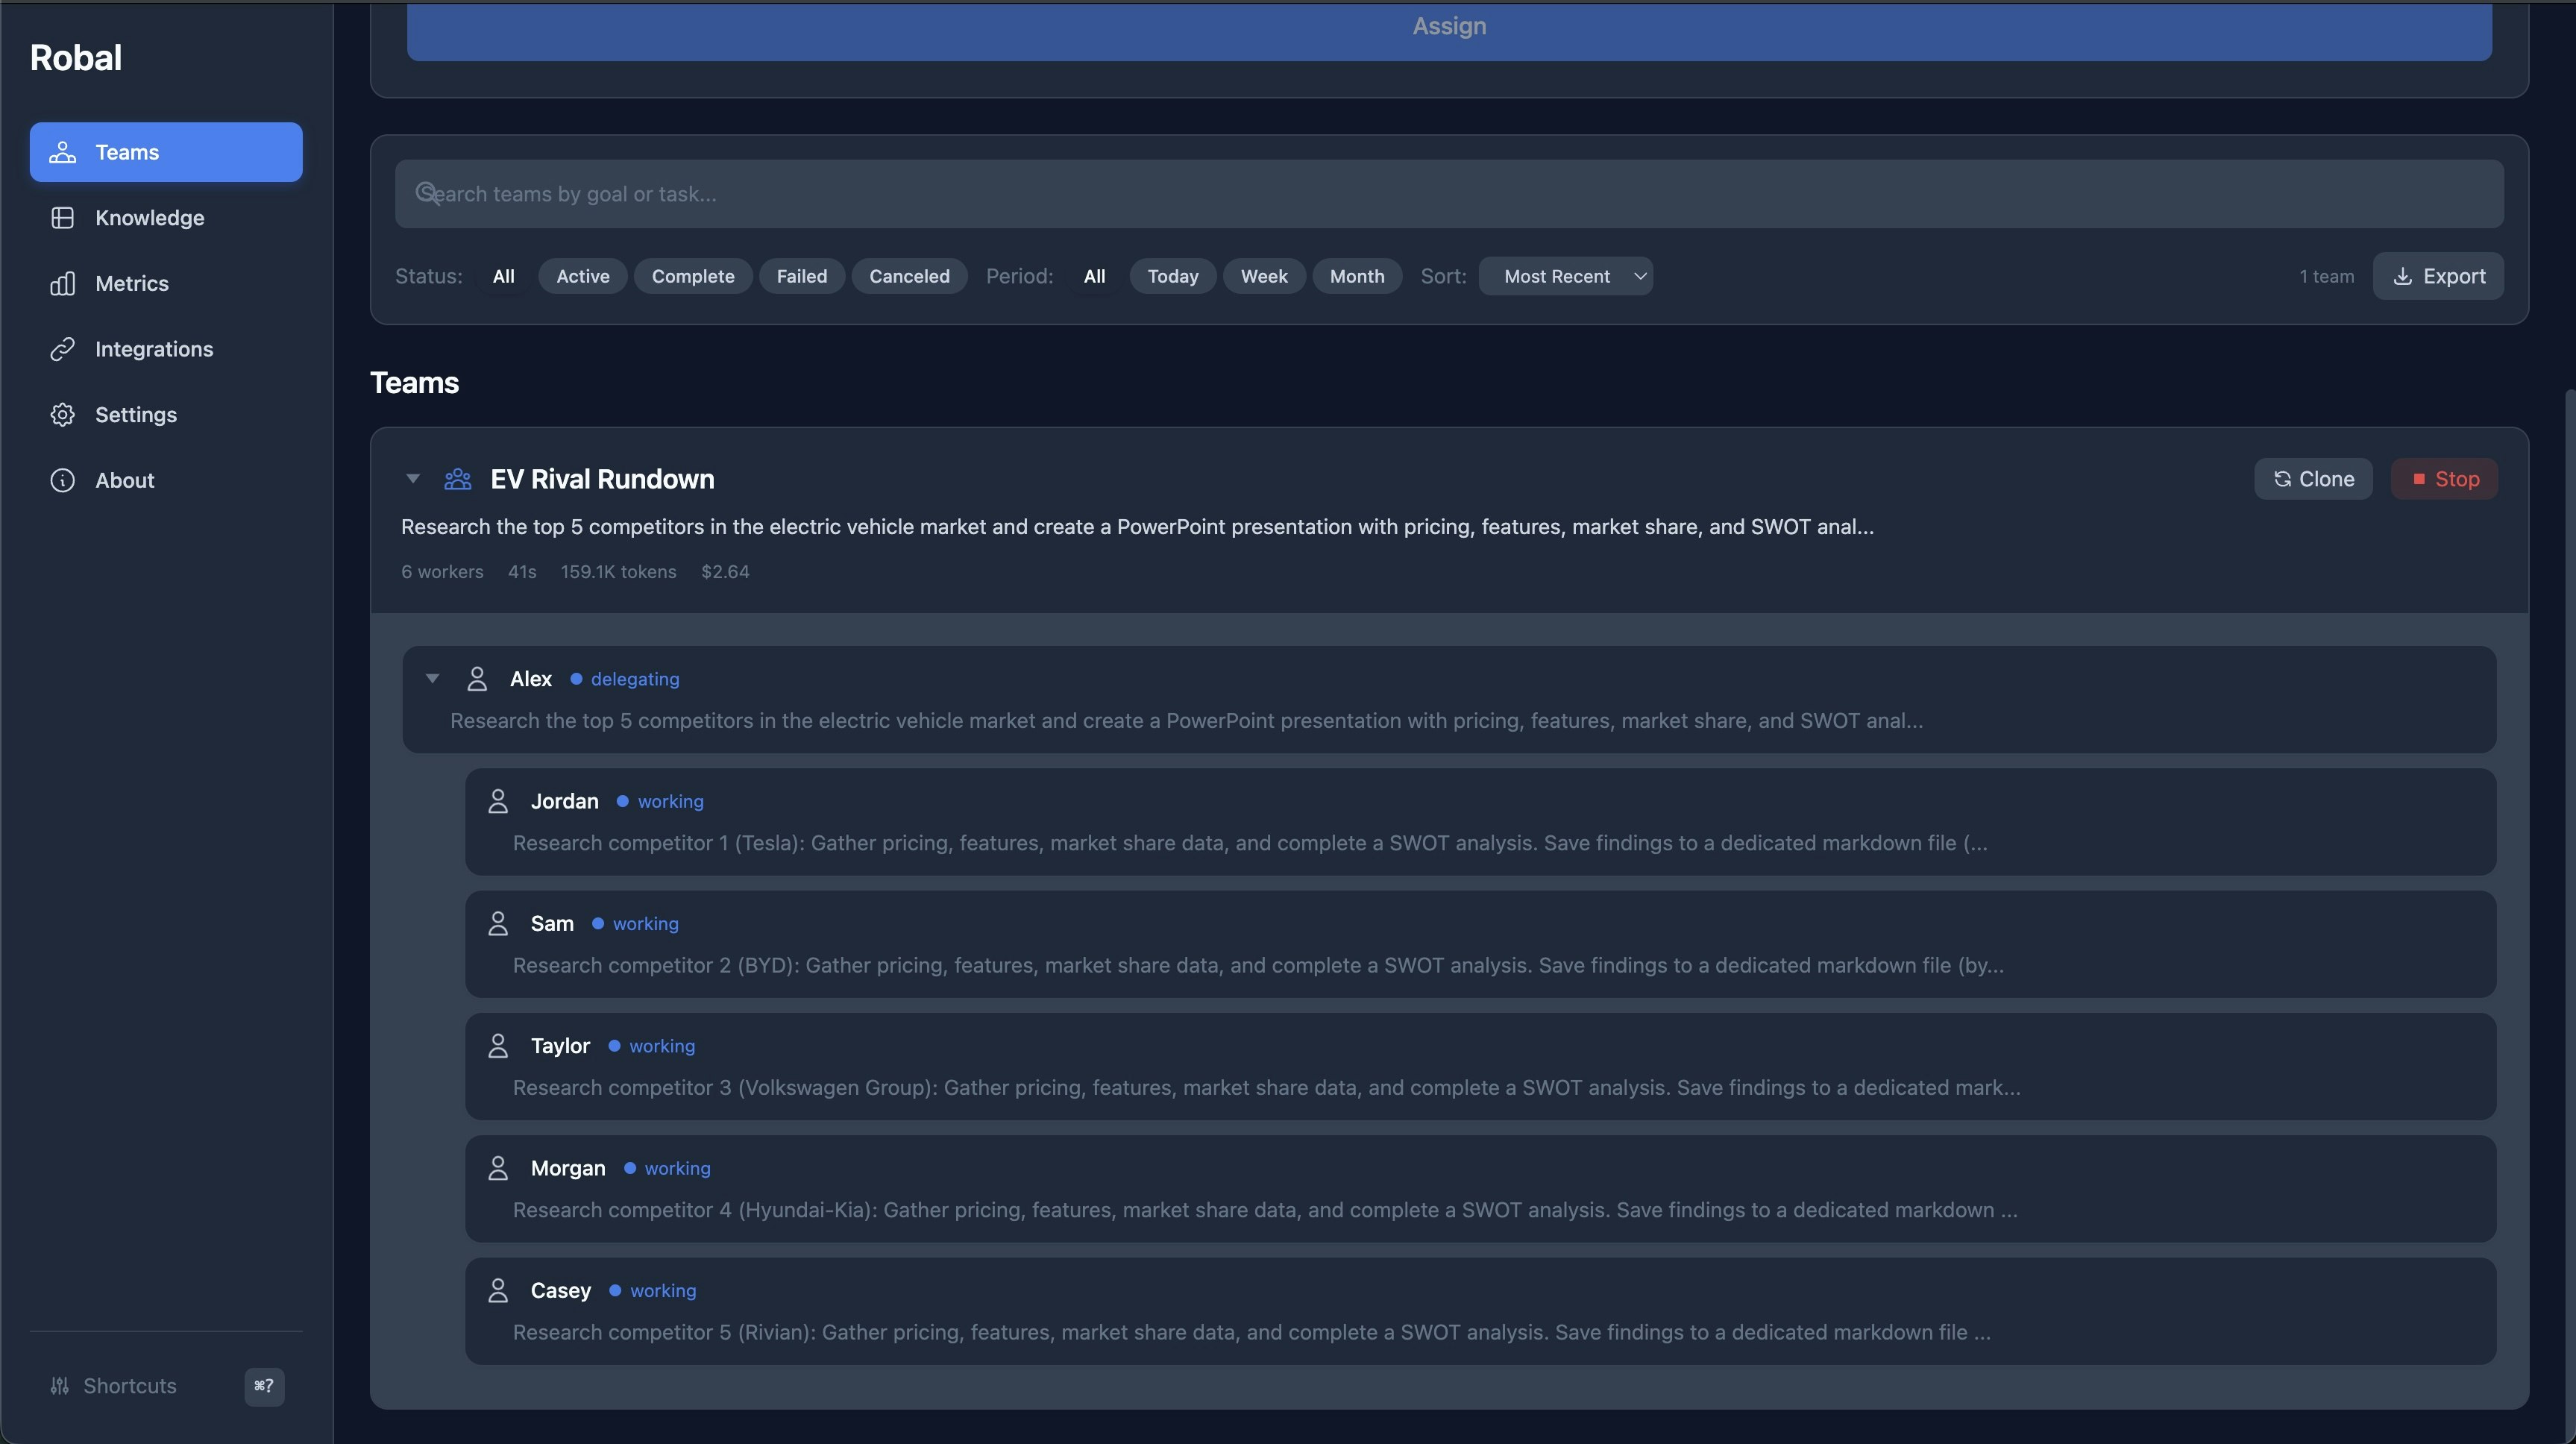Open the Most Recent sort dropdown
Image resolution: width=2576 pixels, height=1444 pixels.
[x=1565, y=276]
